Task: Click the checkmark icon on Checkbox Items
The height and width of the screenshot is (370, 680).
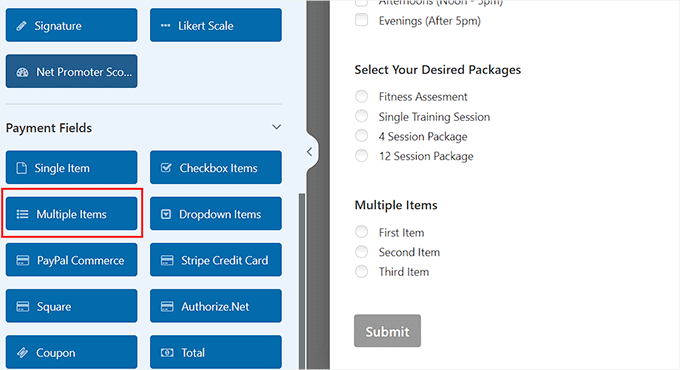Action: coord(166,167)
